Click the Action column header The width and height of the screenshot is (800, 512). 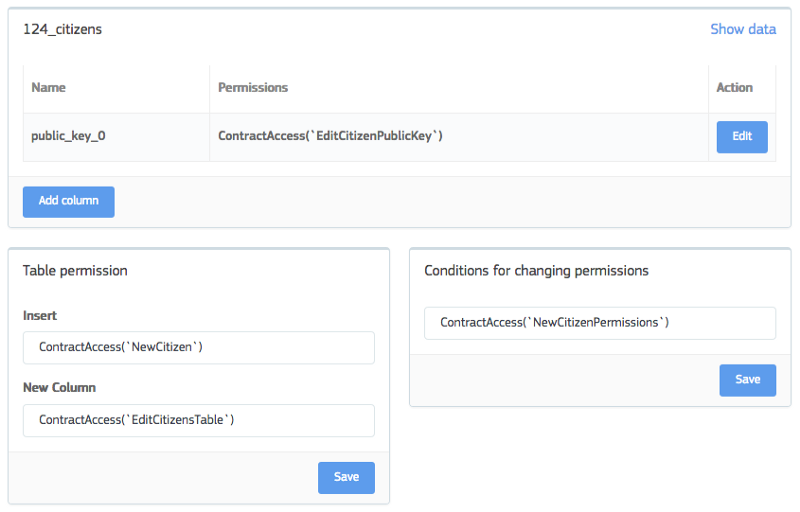point(734,88)
